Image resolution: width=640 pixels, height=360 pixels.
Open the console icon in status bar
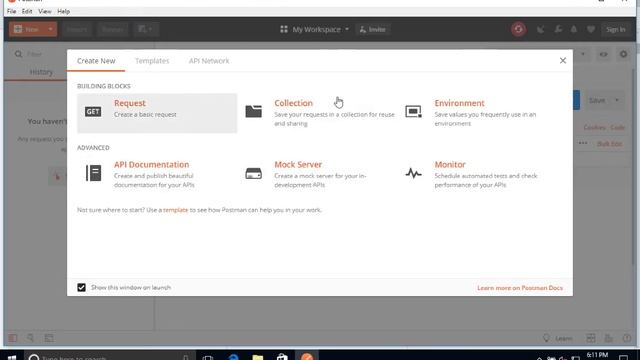tap(49, 338)
